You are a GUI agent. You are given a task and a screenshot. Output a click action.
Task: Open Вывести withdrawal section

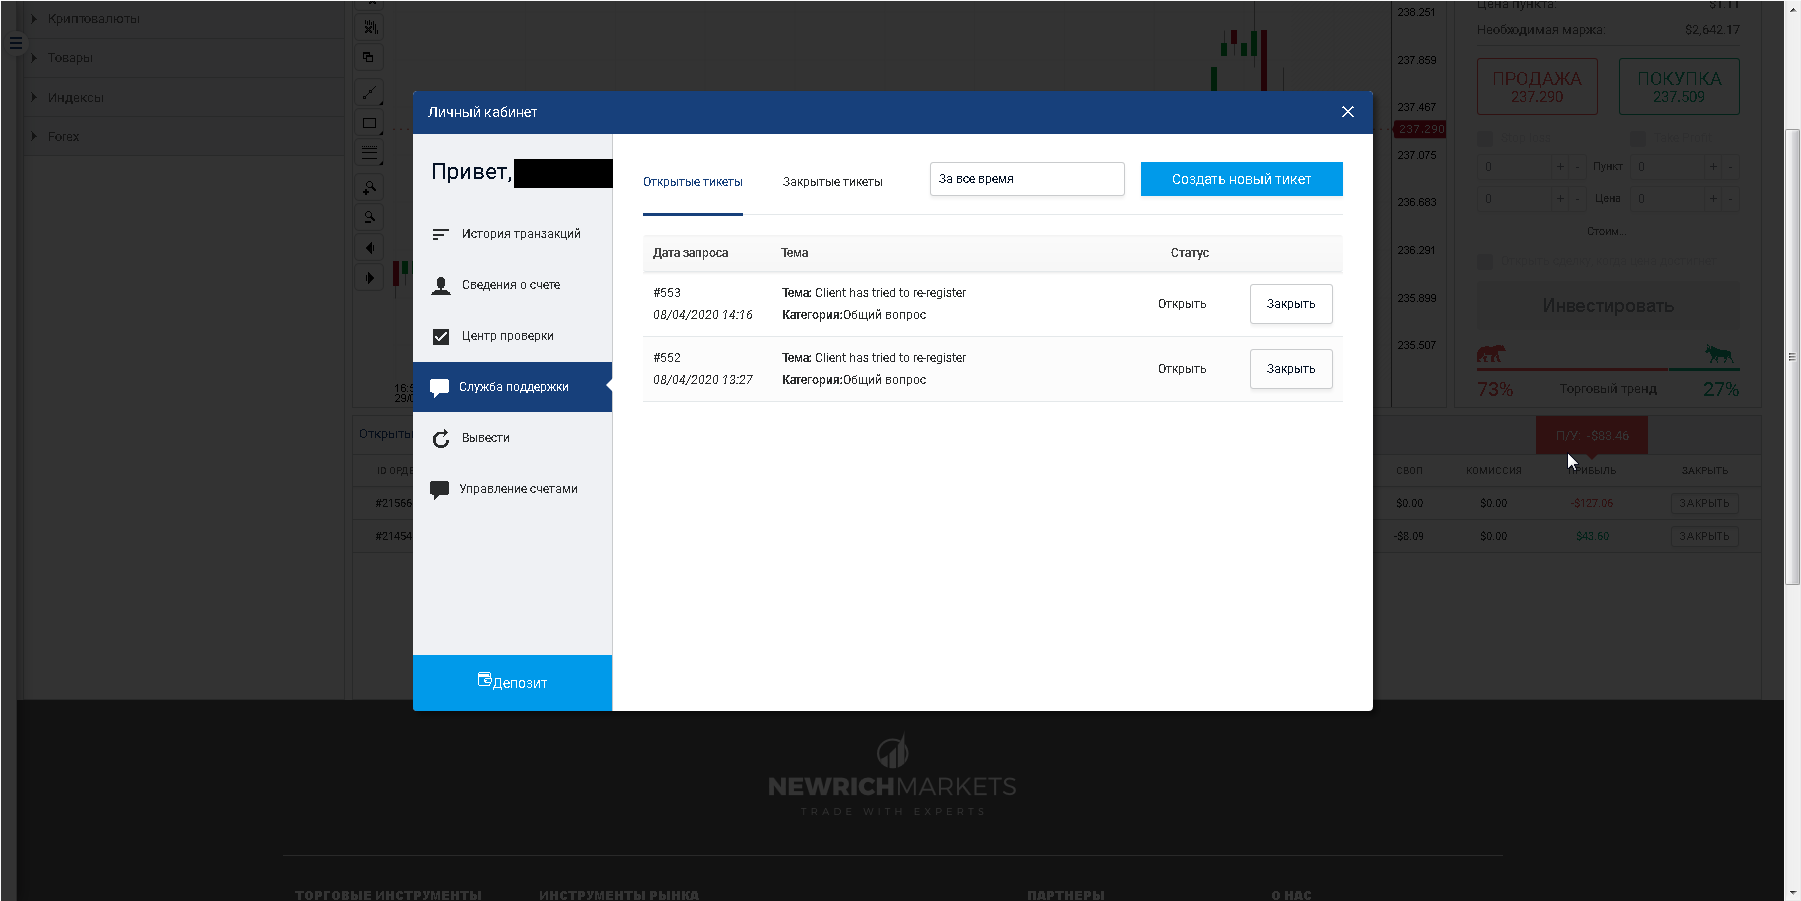coord(512,438)
